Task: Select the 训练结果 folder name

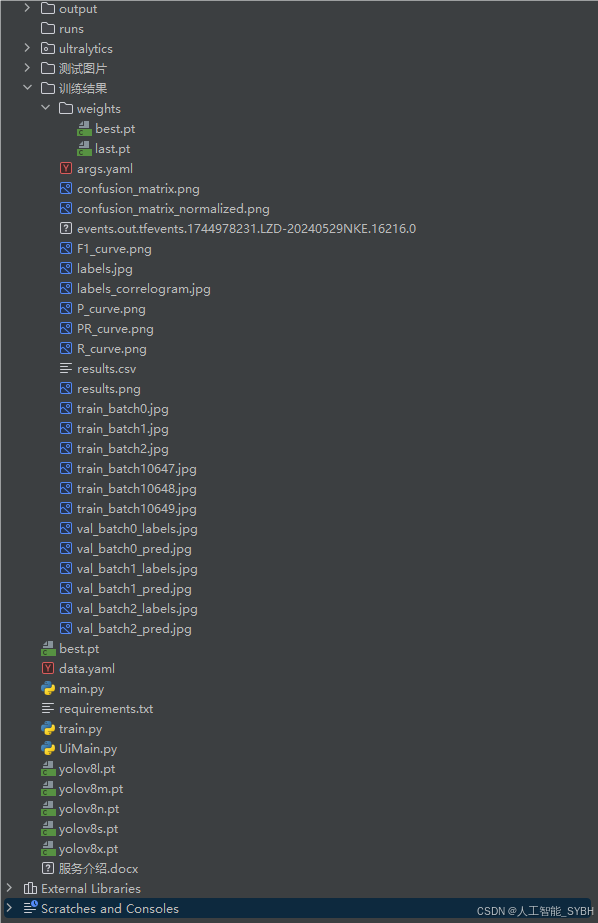Action: (x=83, y=88)
